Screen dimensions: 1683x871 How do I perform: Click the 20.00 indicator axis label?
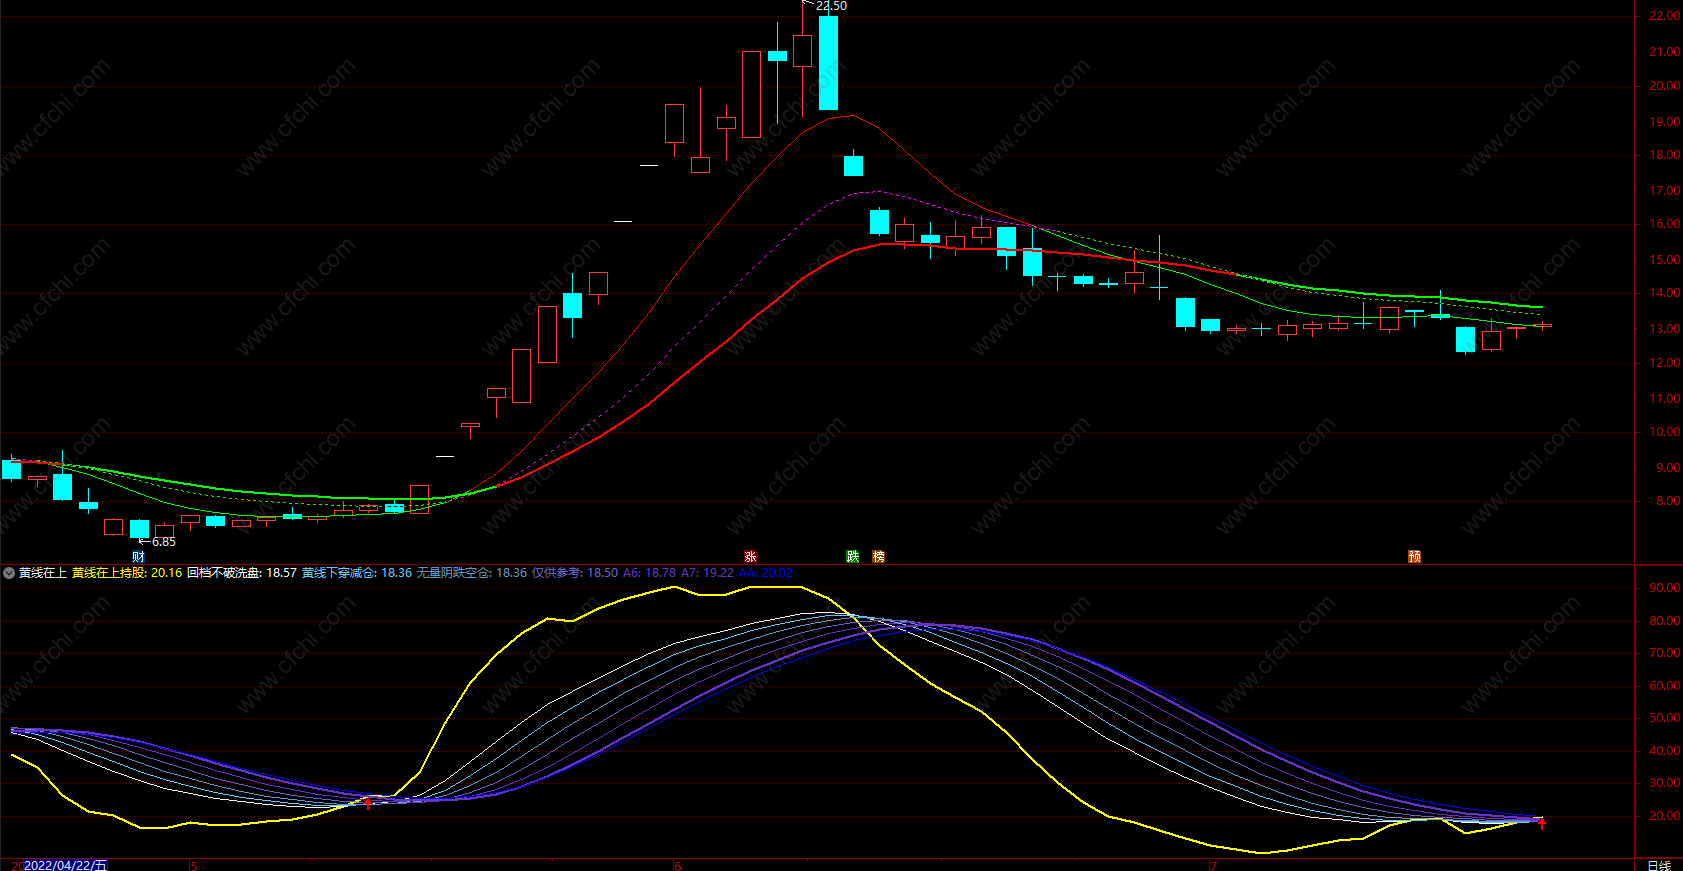(x=1665, y=816)
